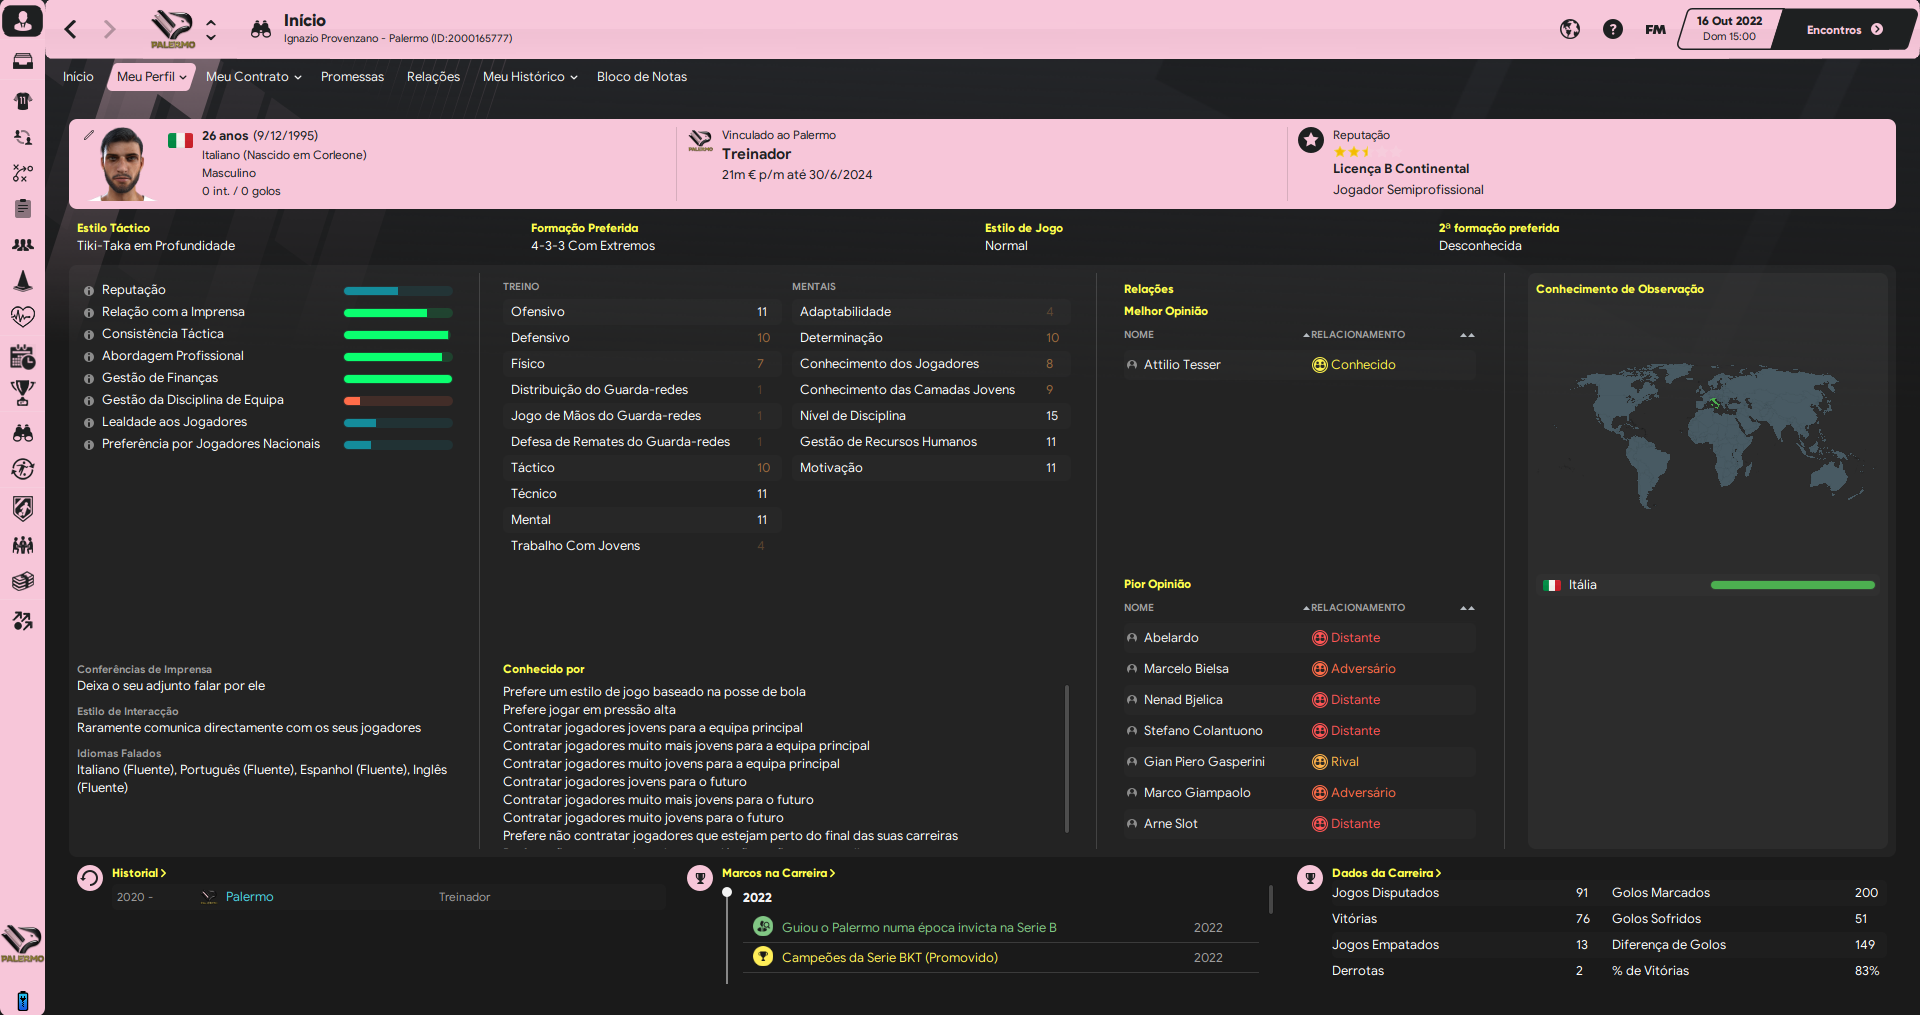Open the club vision boardroom icon
The image size is (1920, 1015).
(x=22, y=545)
